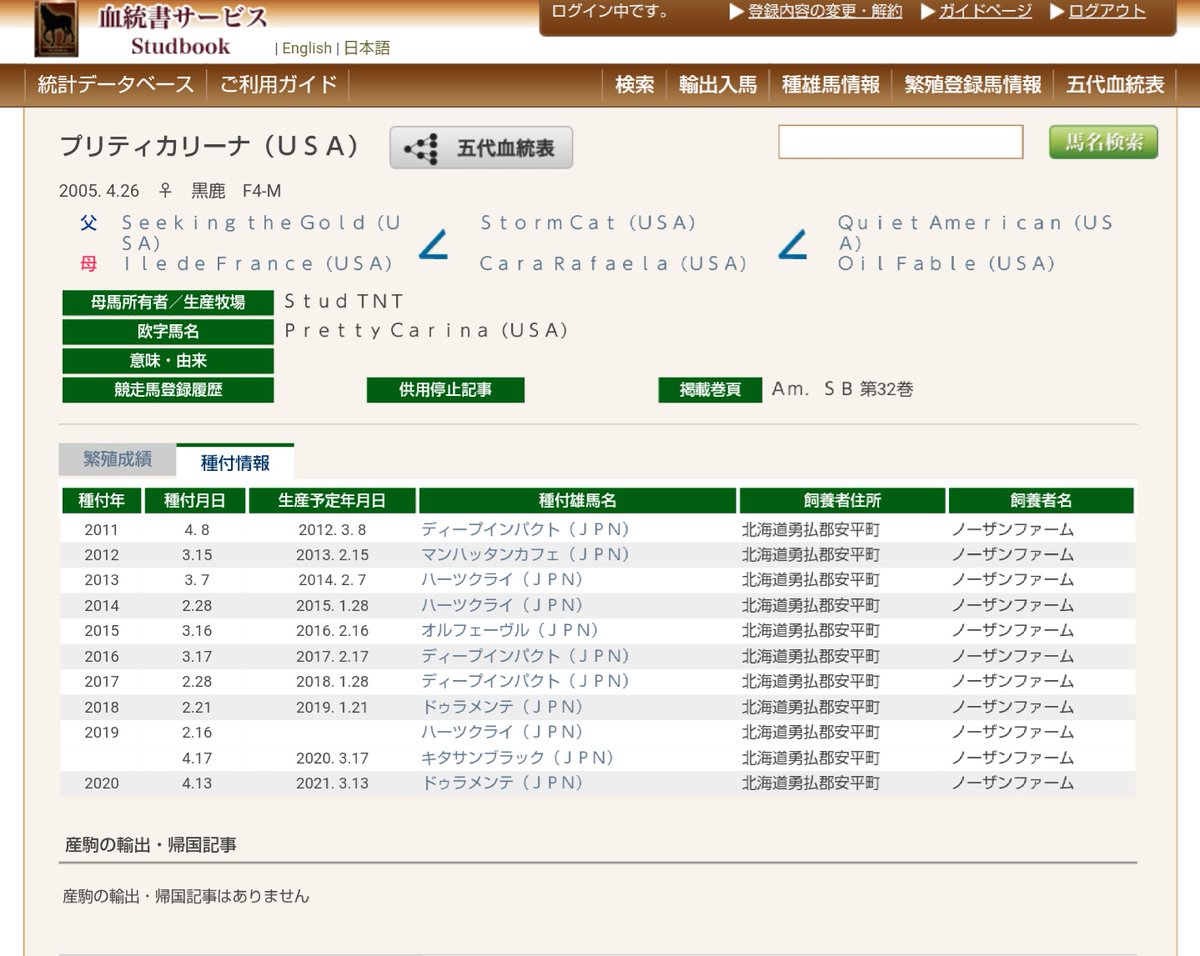
Task: Open ご利用ガイド menu item
Action: 279,85
